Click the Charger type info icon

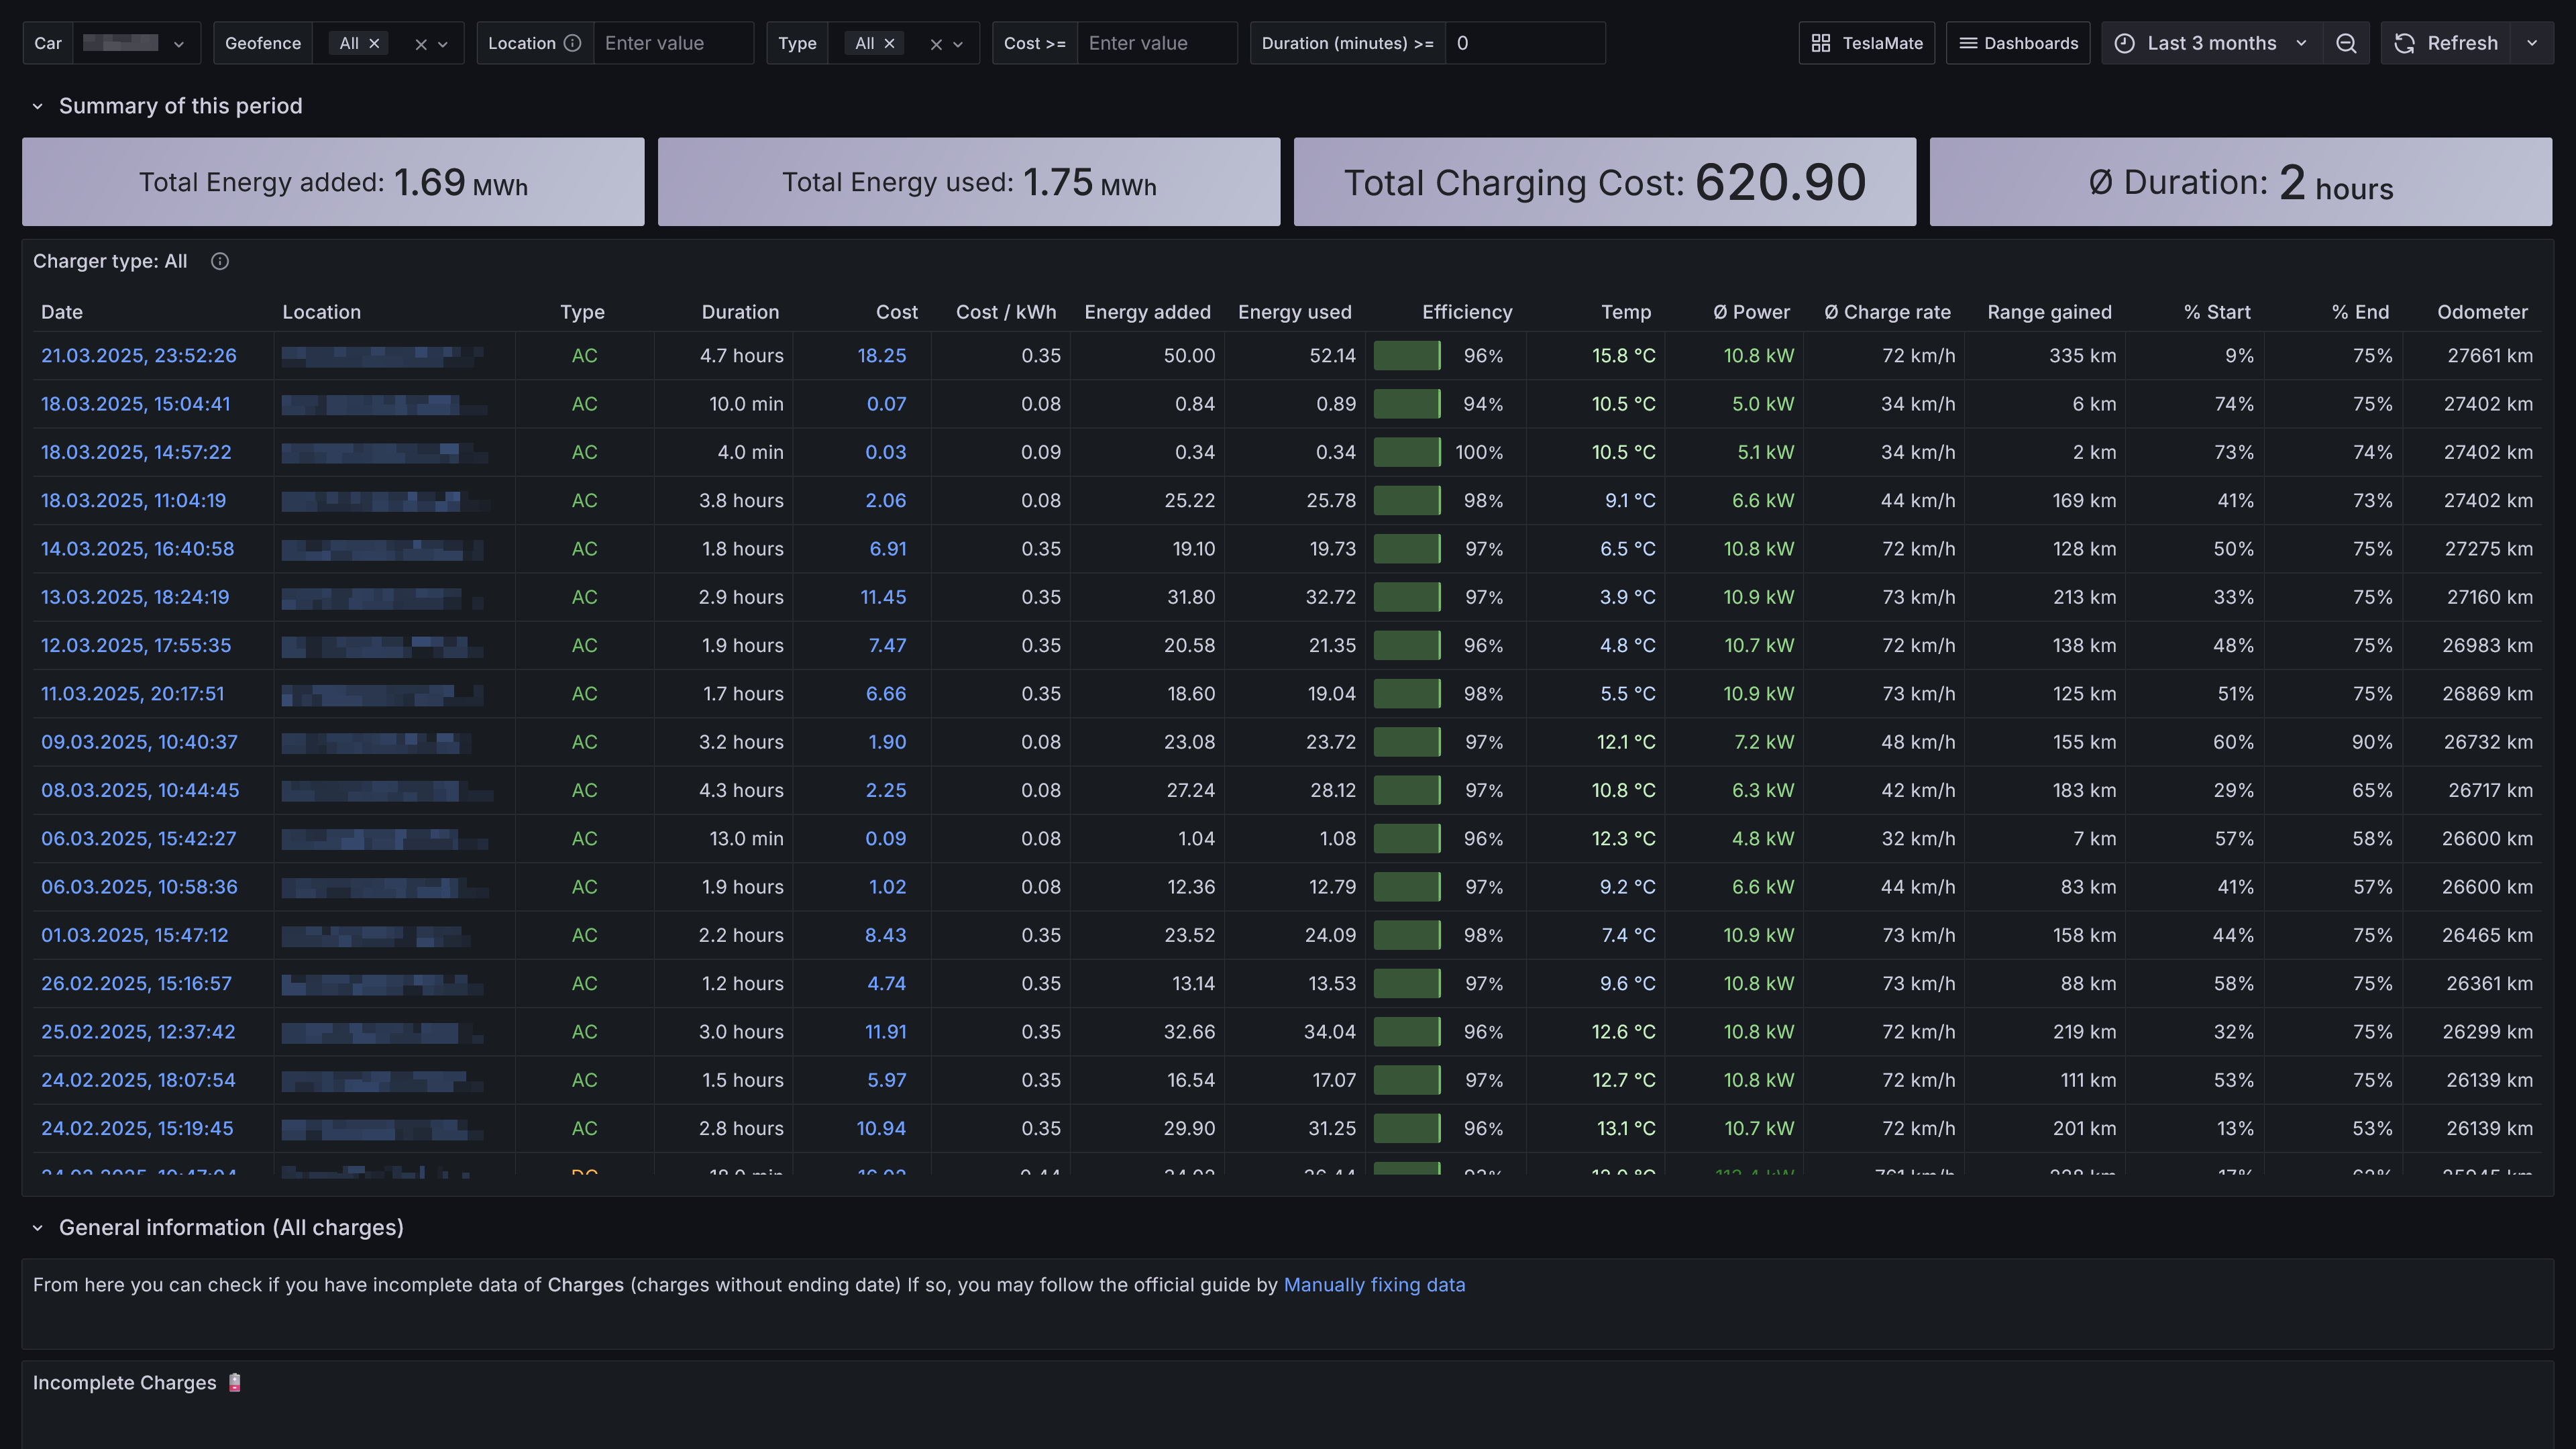[220, 261]
